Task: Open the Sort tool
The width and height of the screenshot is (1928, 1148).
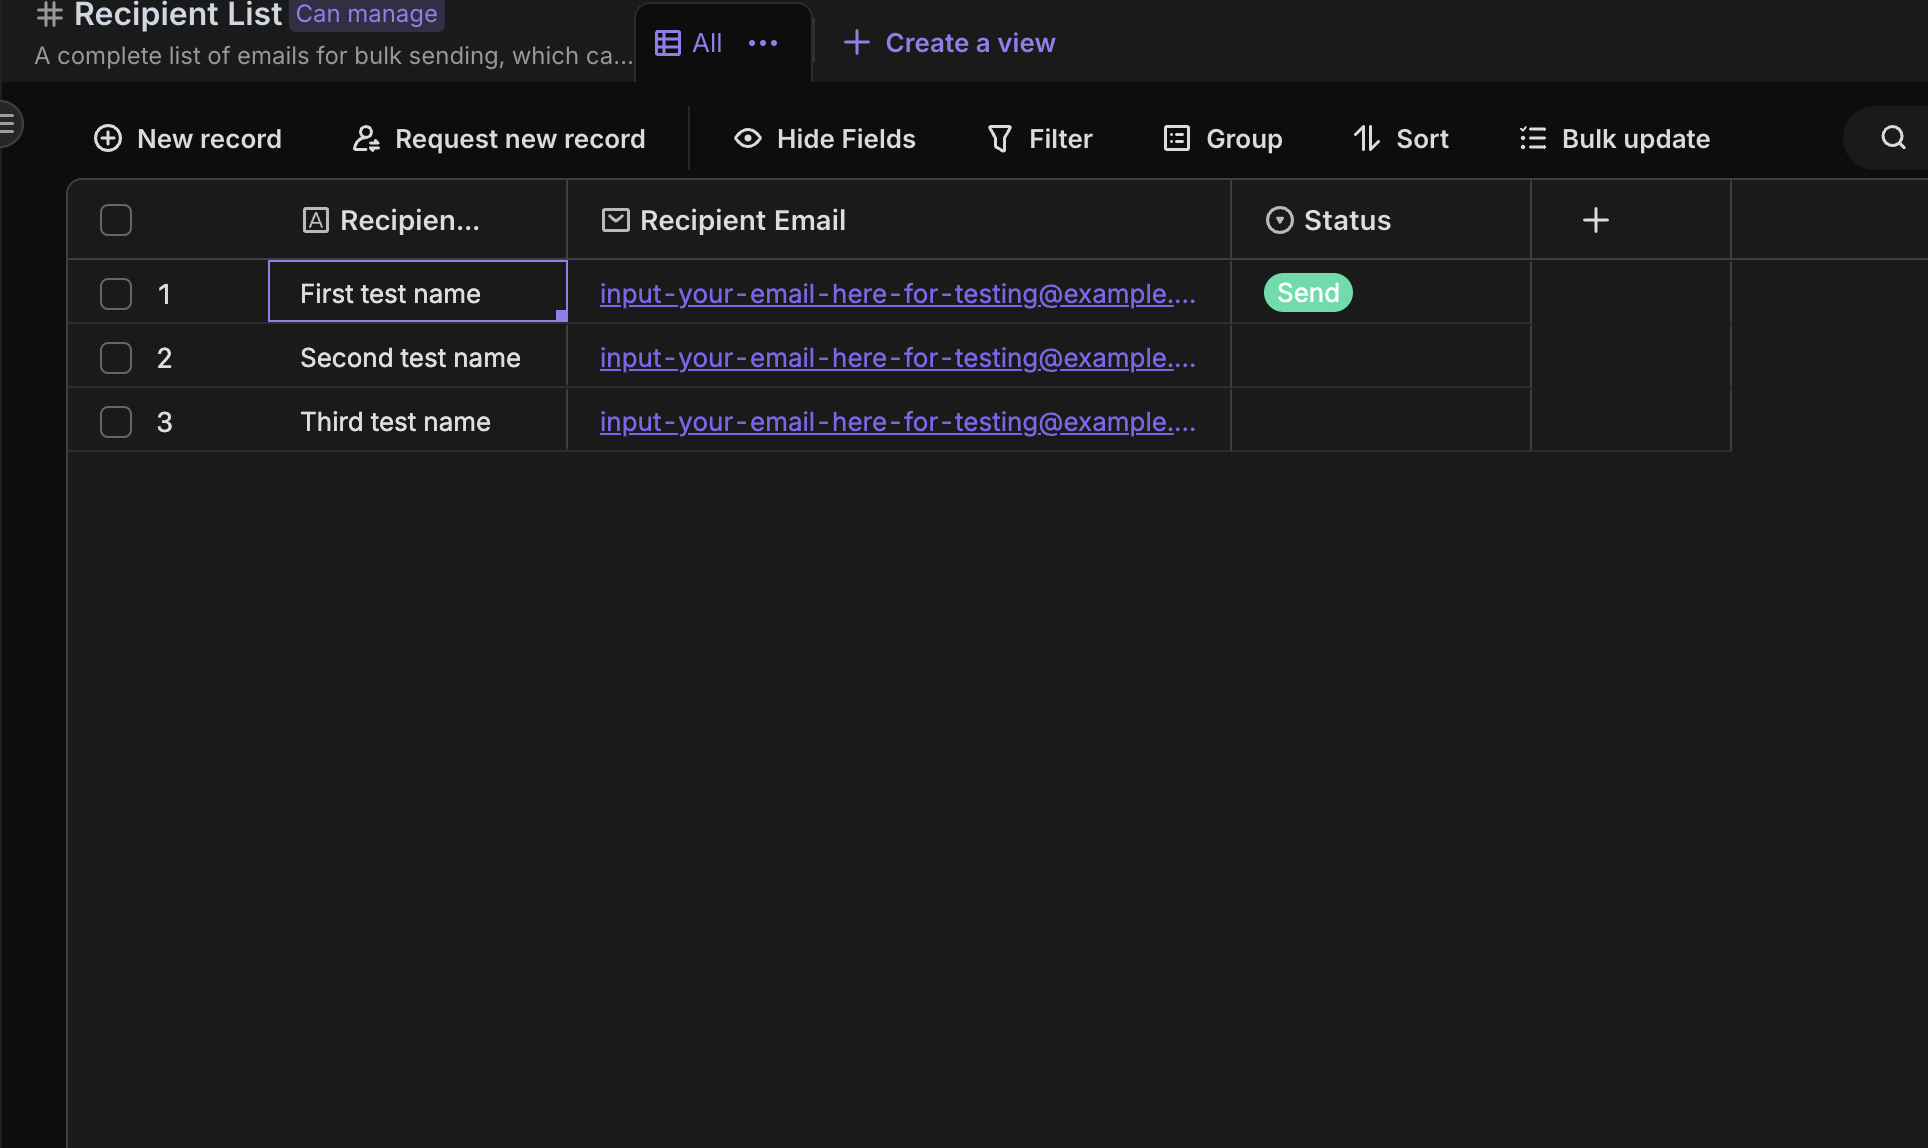Action: (x=1400, y=138)
